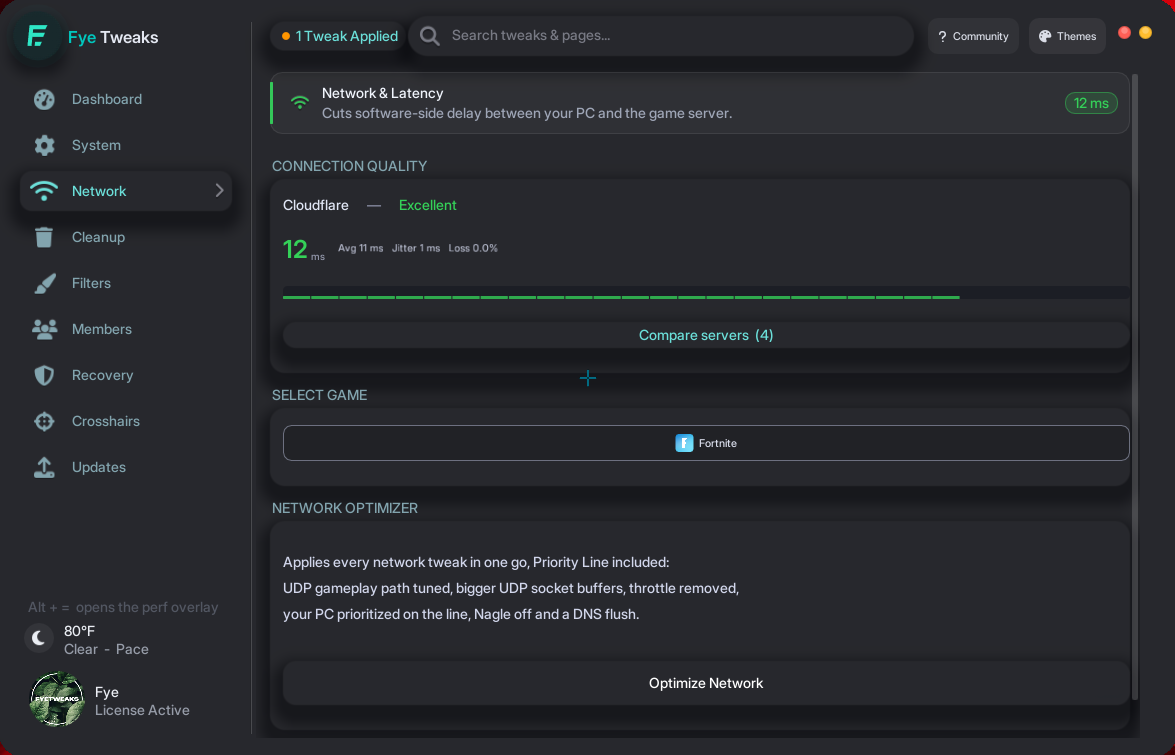
Task: Click the Fortnite game icon
Action: [x=684, y=443]
